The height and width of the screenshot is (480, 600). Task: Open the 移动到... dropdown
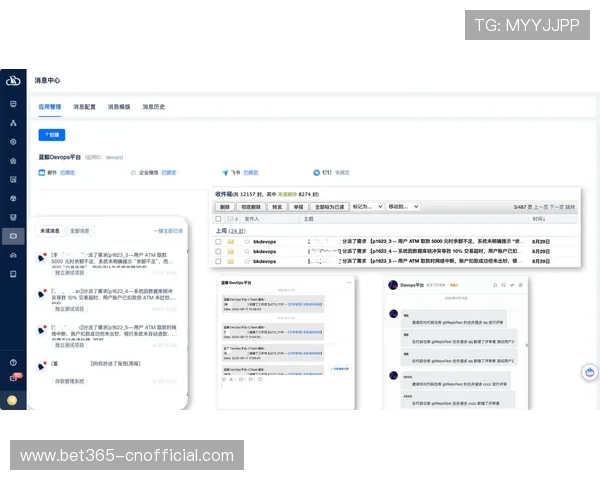click(x=403, y=207)
